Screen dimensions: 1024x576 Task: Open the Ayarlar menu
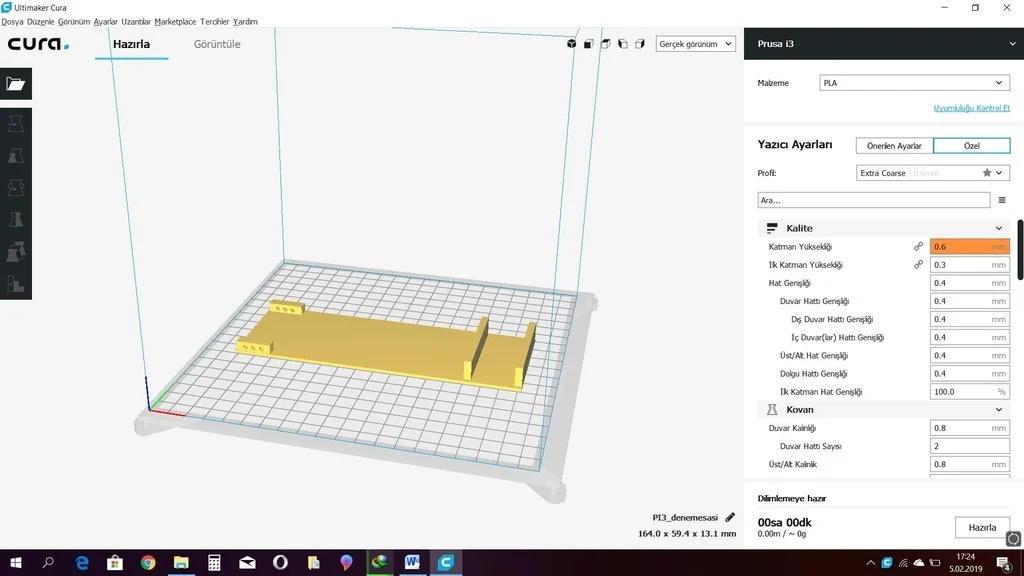point(105,22)
